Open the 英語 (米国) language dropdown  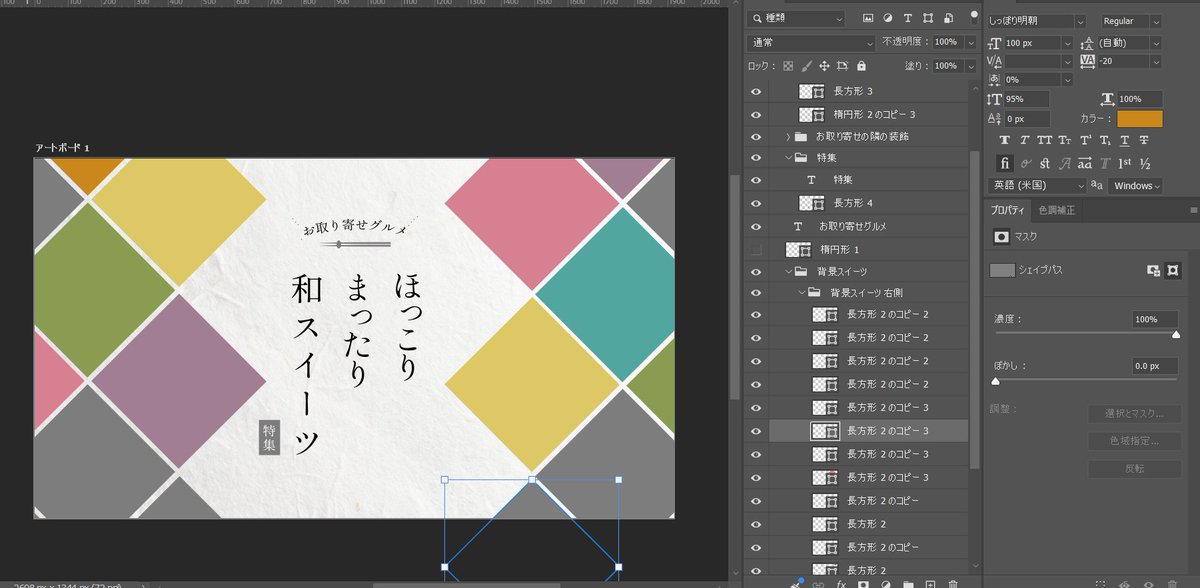(x=1036, y=186)
